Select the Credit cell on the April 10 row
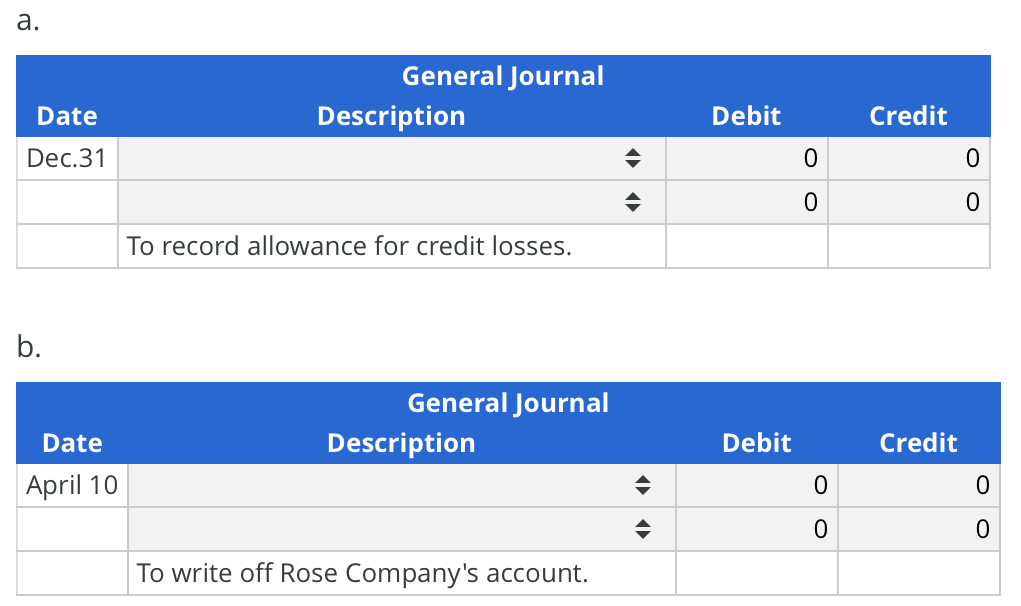 [918, 484]
